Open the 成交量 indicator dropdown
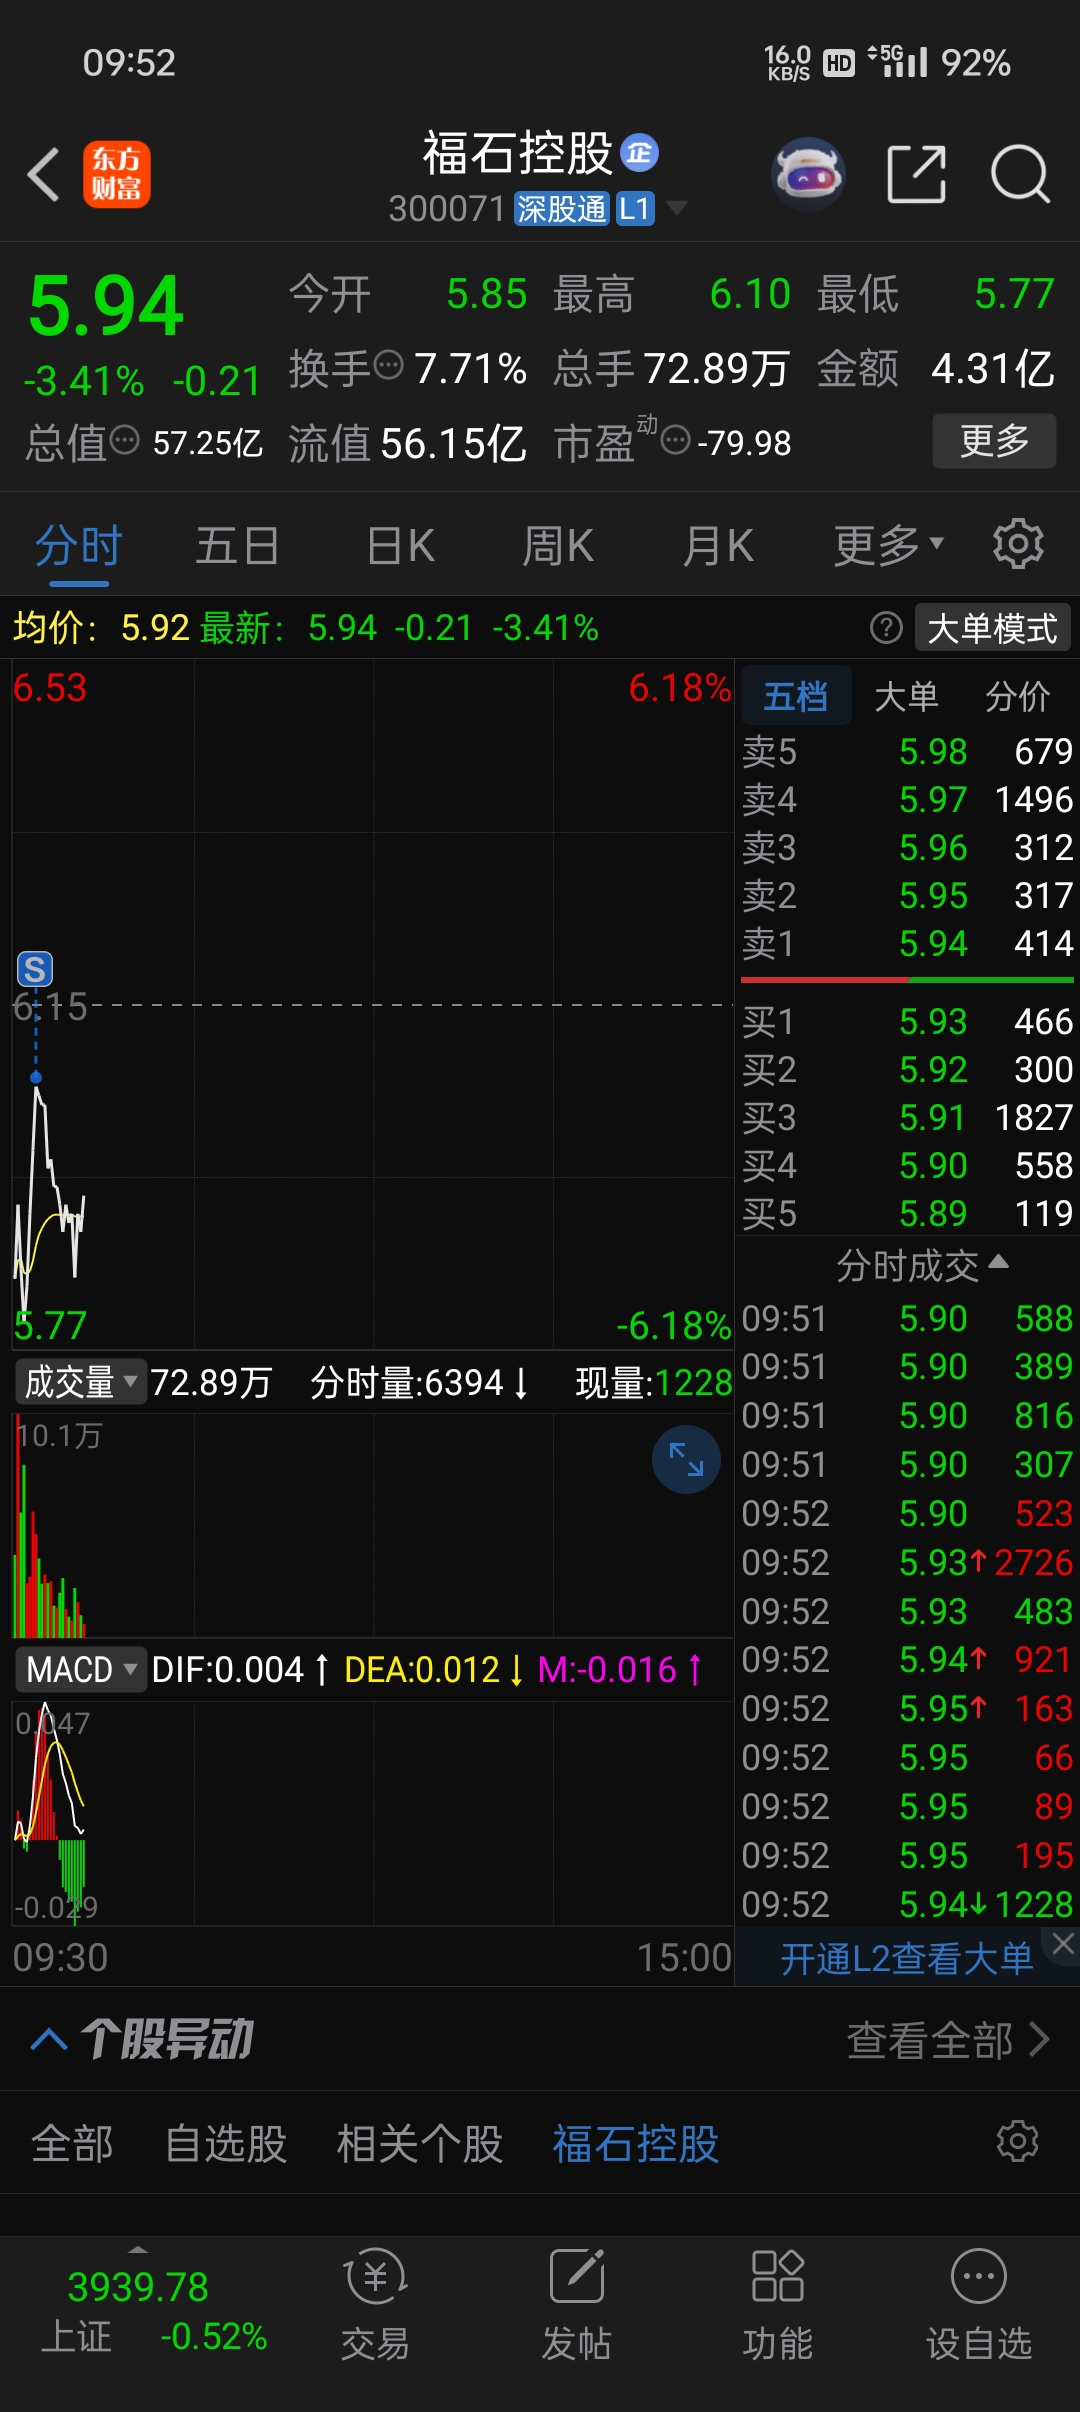Viewport: 1080px width, 2412px height. (81, 1382)
